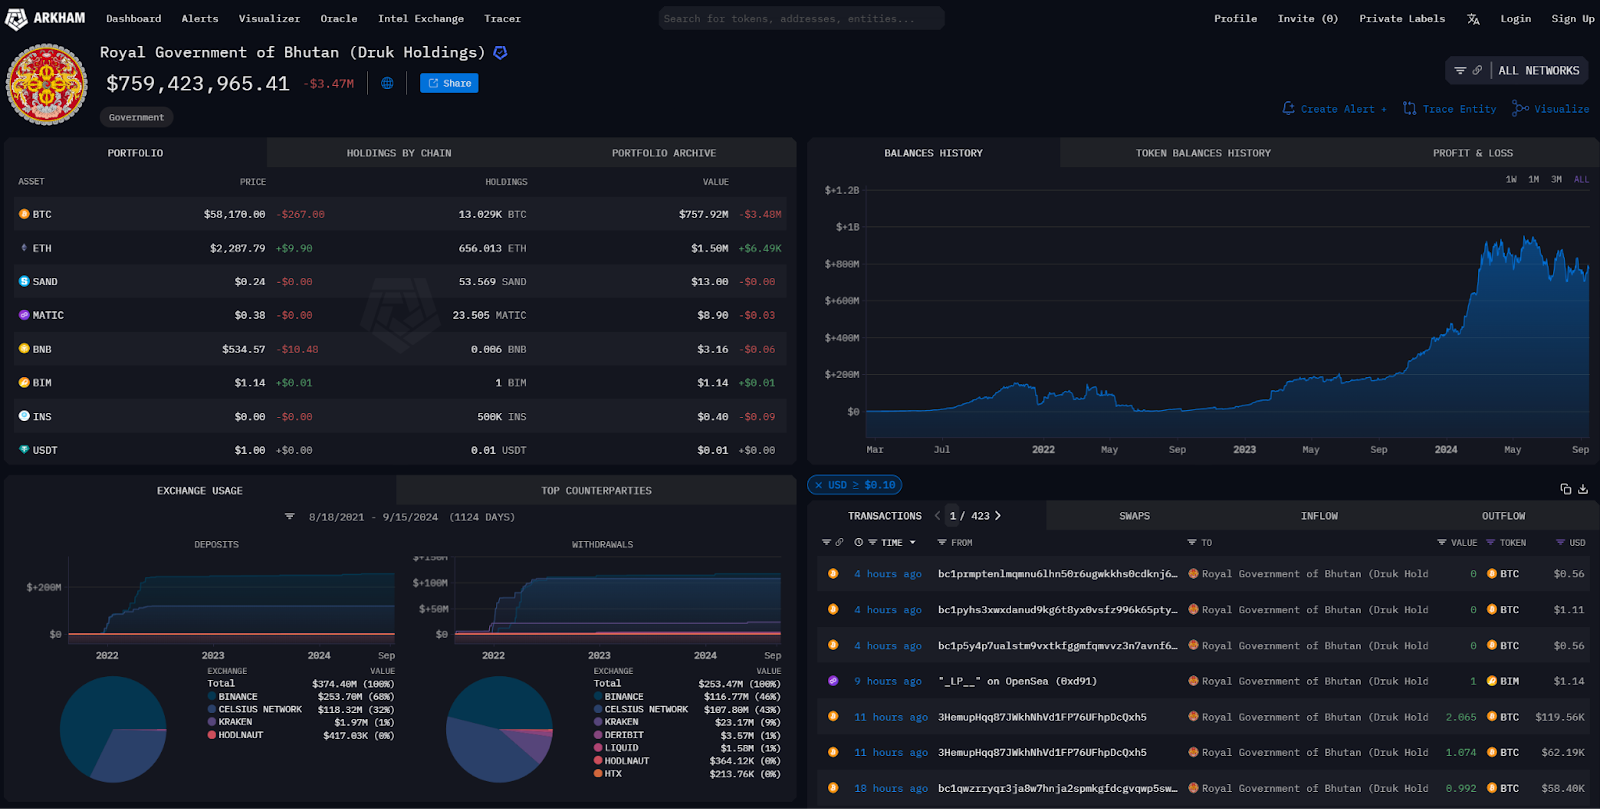This screenshot has width=1600, height=809.
Task: Open sender address 3HemupHqq87 on $62.19K row
Action: point(1042,752)
